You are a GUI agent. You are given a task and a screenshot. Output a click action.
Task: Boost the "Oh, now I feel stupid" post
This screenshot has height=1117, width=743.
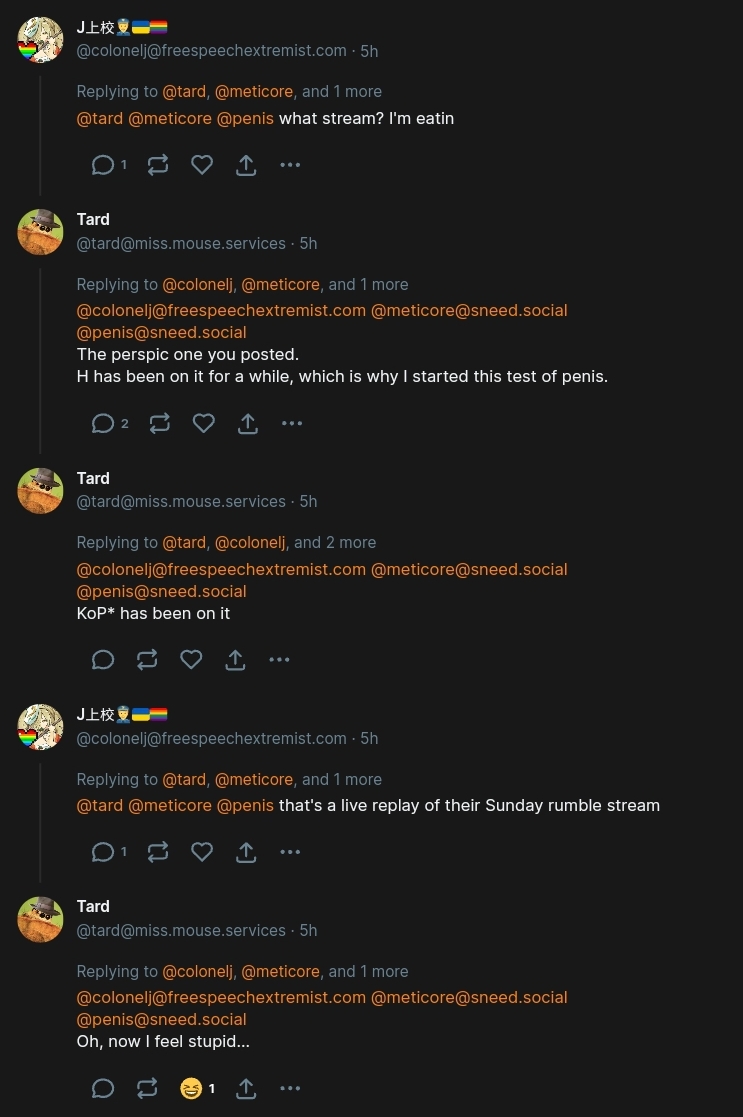(x=147, y=1088)
